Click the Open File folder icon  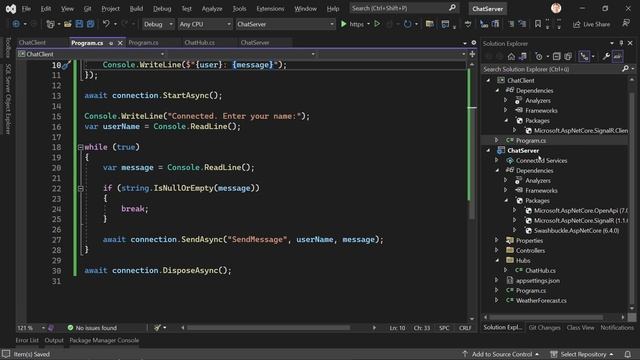pos(68,24)
